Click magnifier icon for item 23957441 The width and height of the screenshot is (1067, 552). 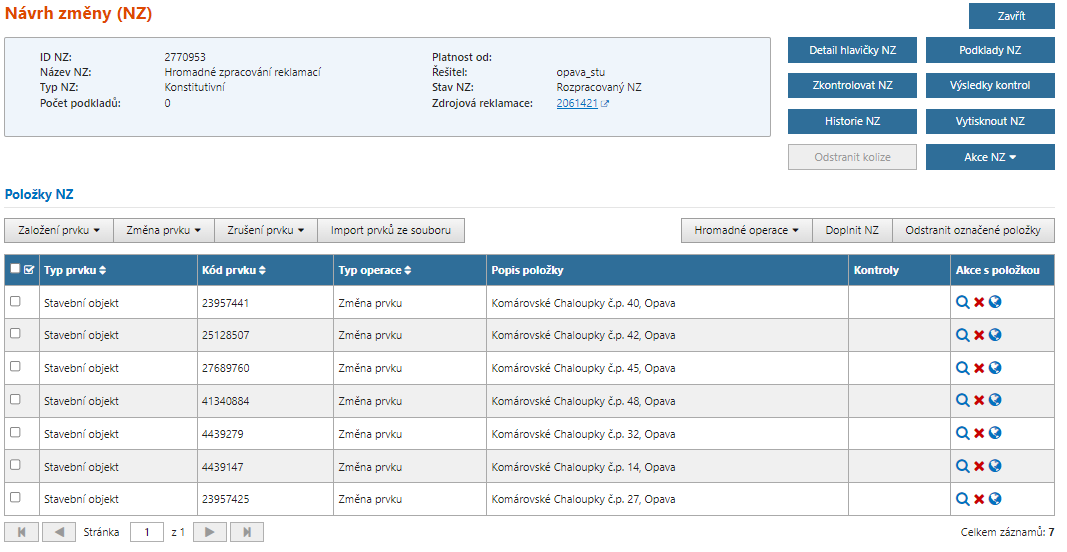[962, 302]
